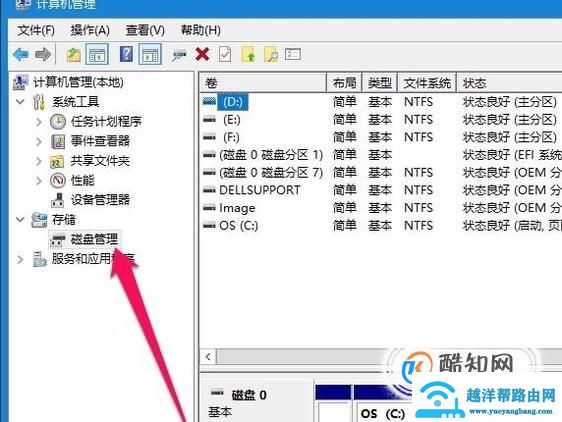Screen dimensions: 562x422
Task: Open the 帮助(H) menu
Action: coord(200,30)
